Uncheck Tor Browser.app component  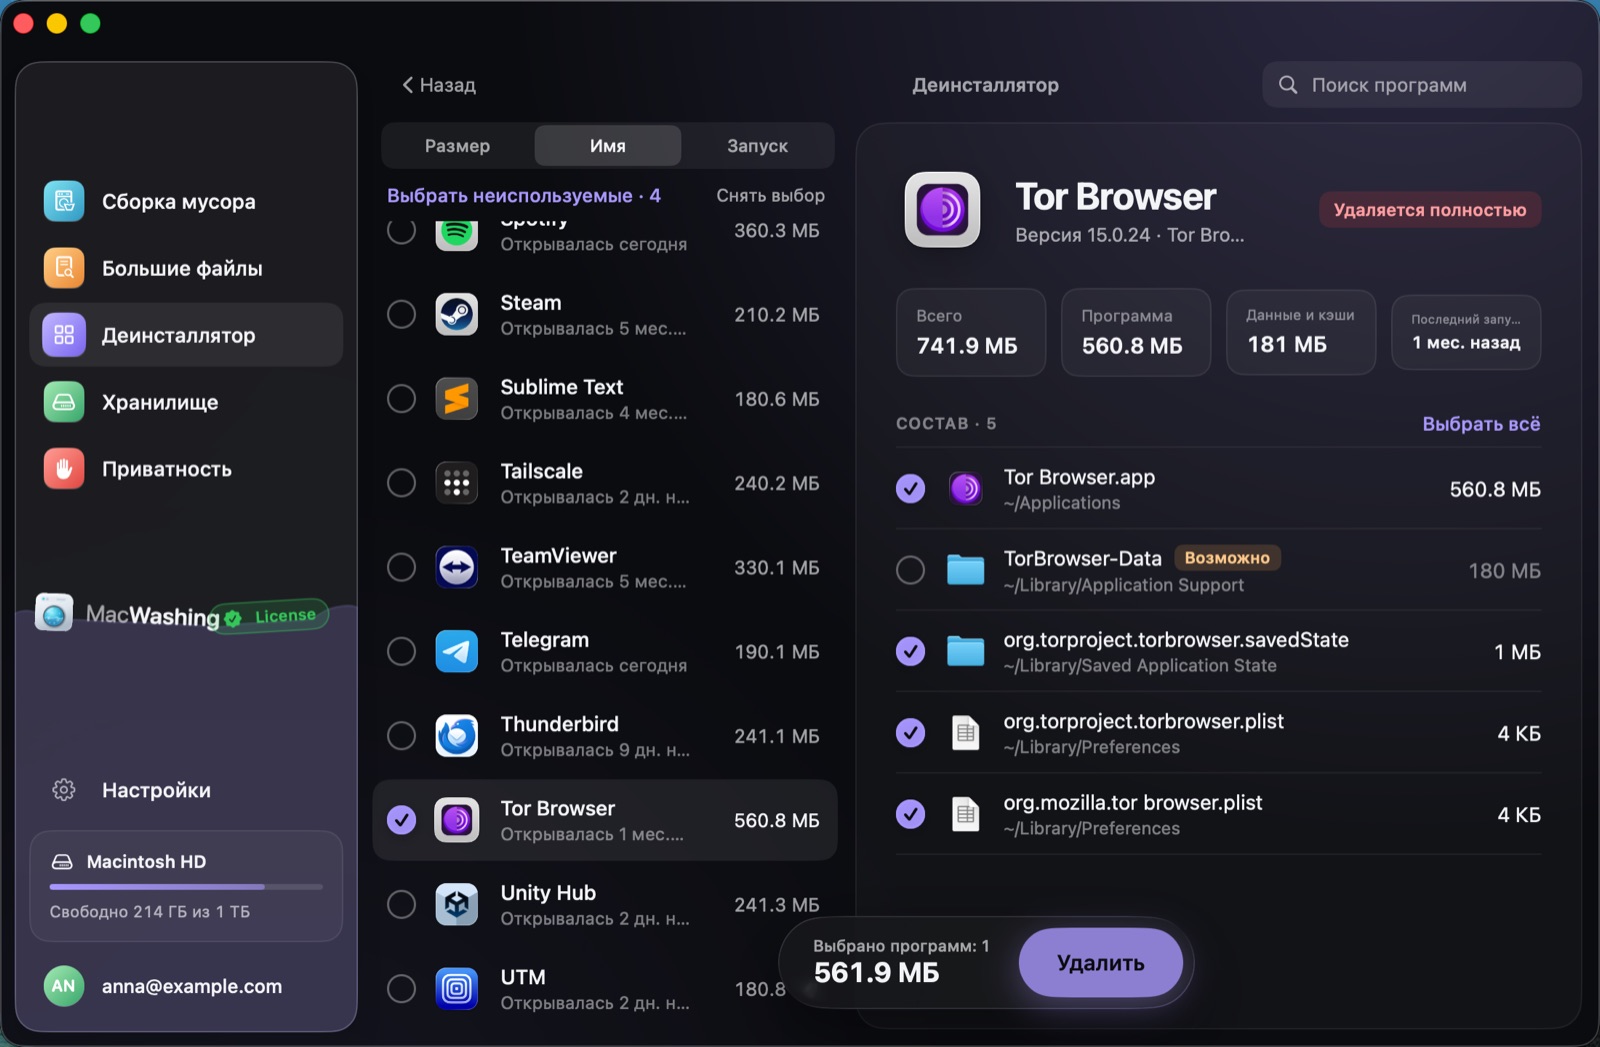tap(911, 489)
